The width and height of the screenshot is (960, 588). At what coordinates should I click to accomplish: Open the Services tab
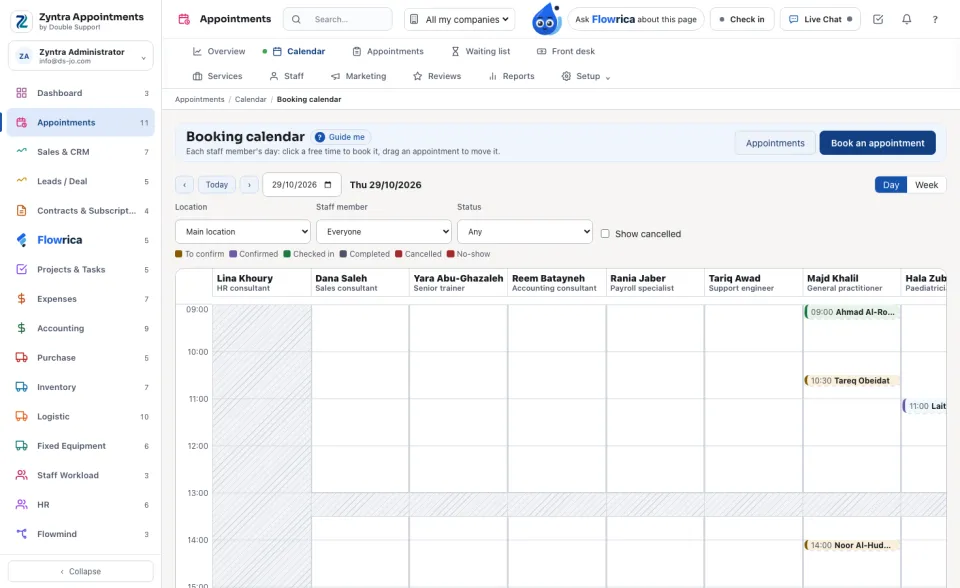pos(217,76)
